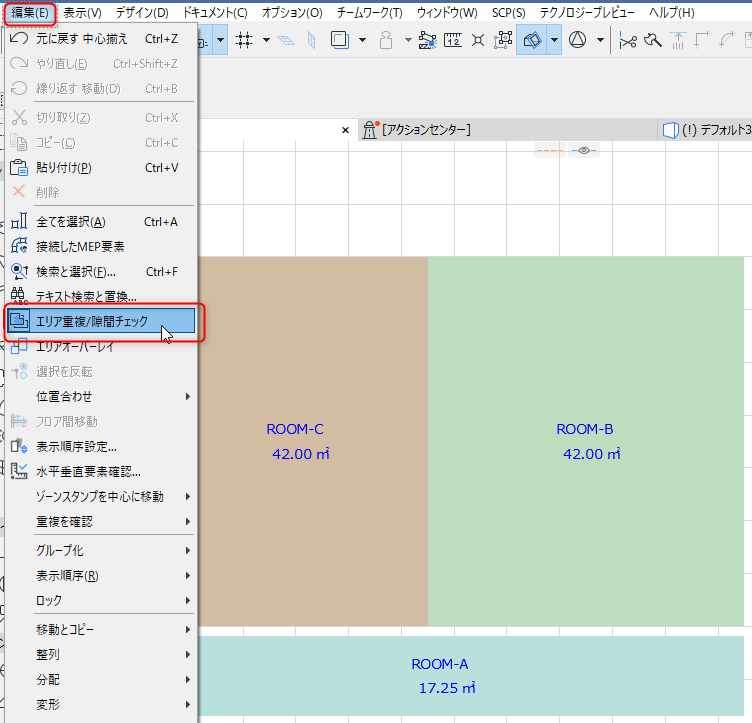The height and width of the screenshot is (723, 752).
Task: Expand the 重複を確認 submenu
Action: [101, 522]
